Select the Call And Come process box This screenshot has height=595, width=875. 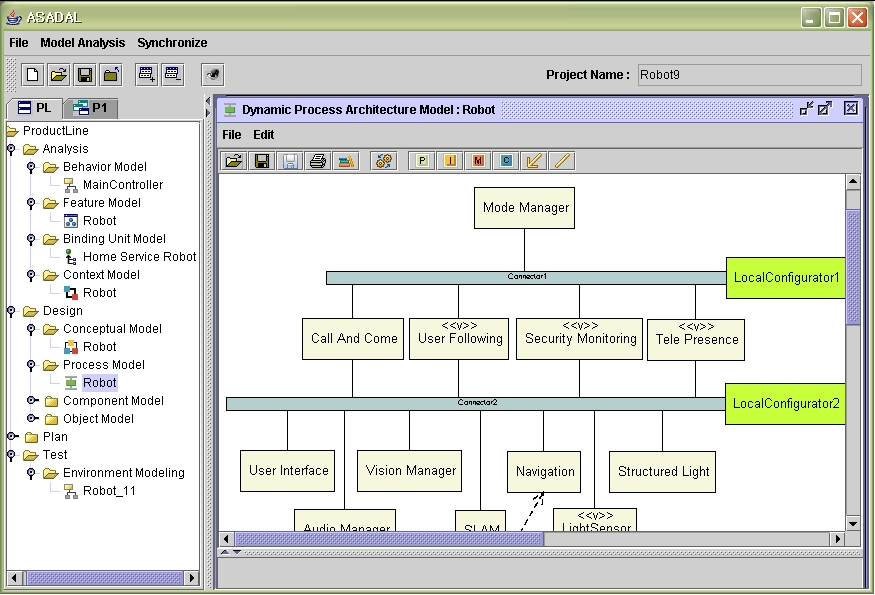353,339
